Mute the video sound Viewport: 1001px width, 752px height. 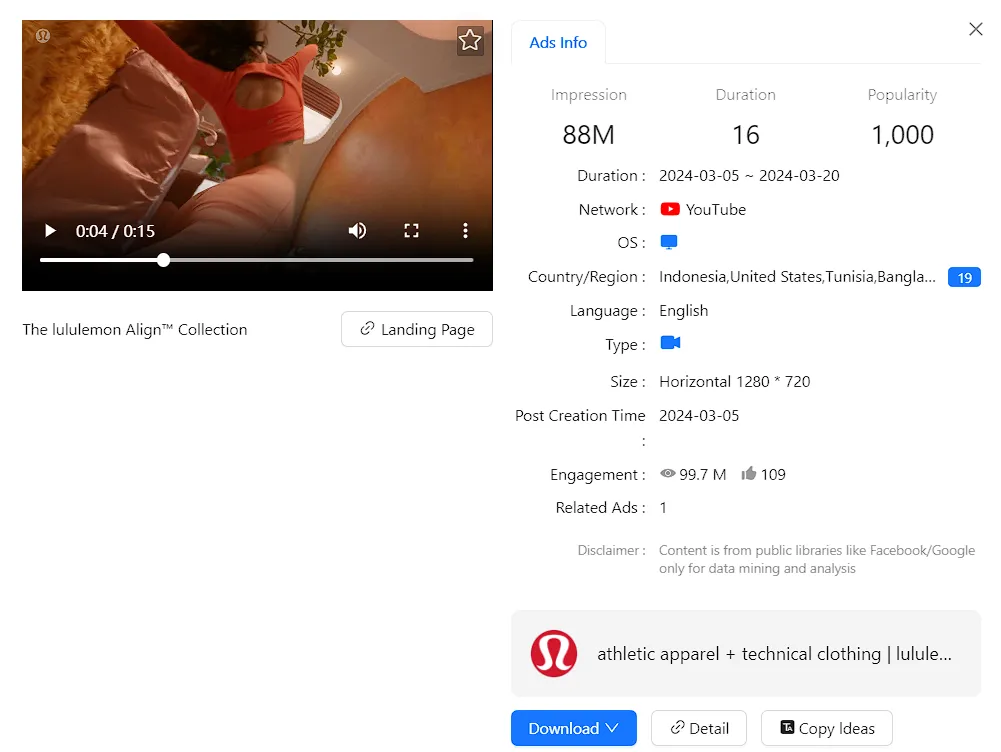pos(357,231)
